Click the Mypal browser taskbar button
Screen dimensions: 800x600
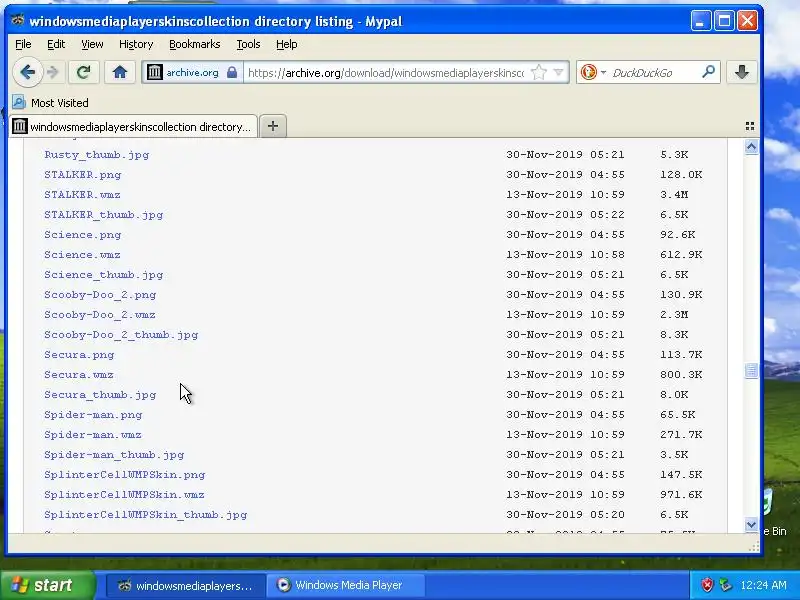186,586
